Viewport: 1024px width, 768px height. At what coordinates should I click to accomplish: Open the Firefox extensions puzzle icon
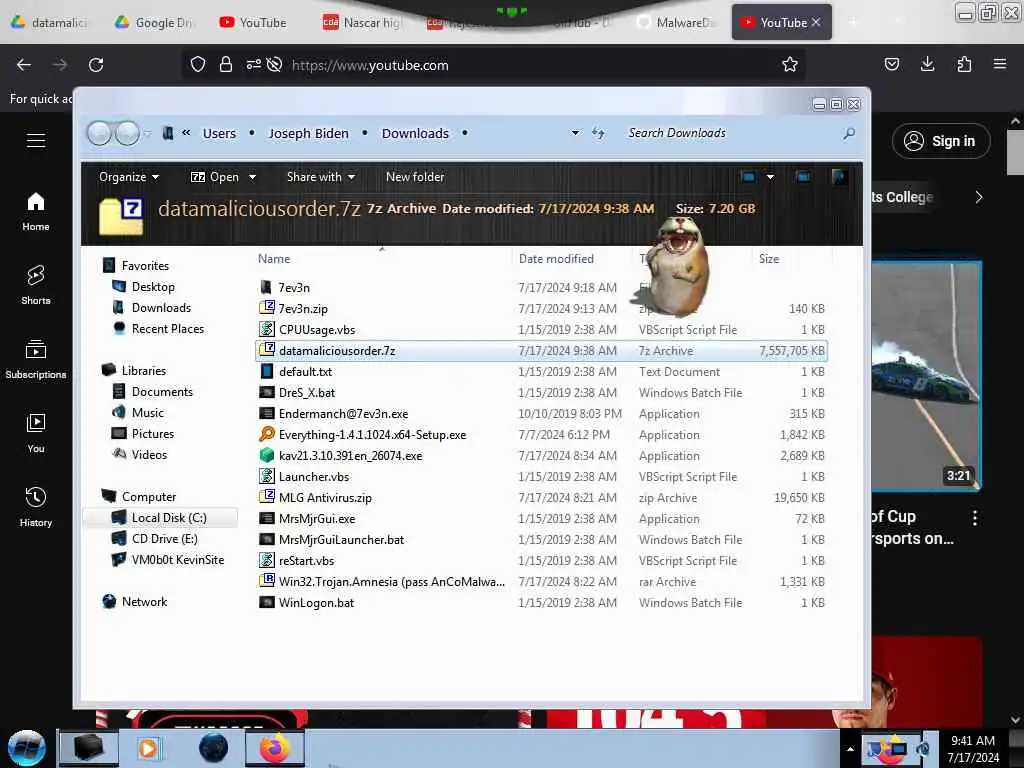(x=964, y=64)
